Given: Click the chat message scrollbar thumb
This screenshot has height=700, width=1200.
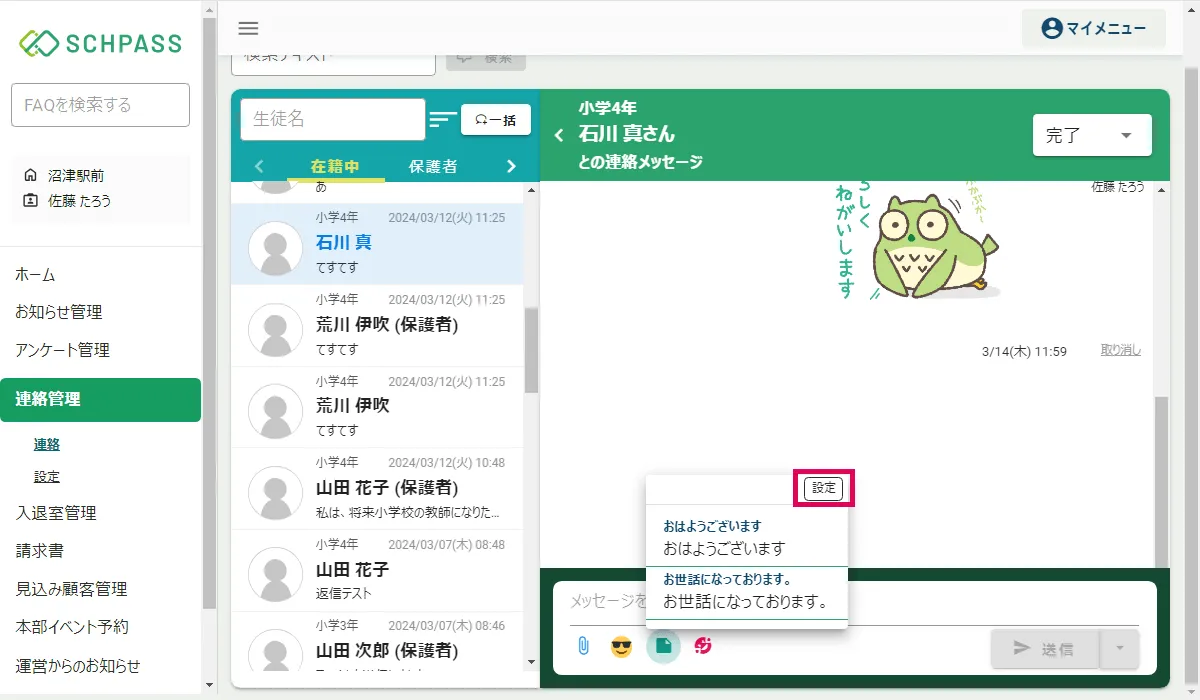Looking at the screenshot, I should coord(1161,480).
